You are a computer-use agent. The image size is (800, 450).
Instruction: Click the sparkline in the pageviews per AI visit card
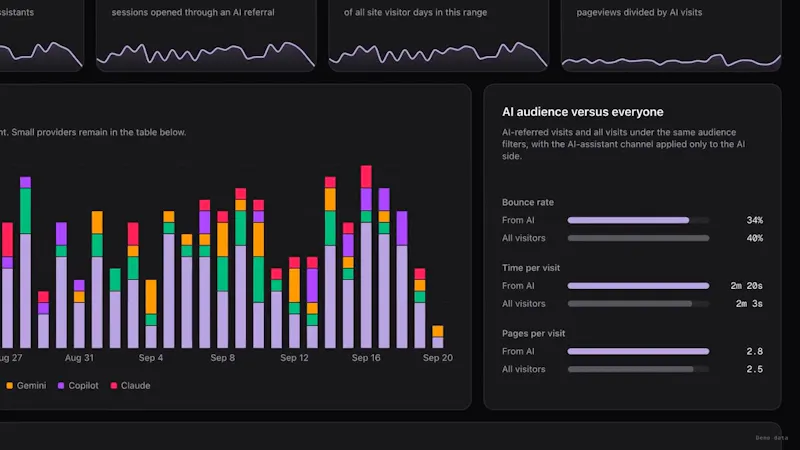[671, 60]
